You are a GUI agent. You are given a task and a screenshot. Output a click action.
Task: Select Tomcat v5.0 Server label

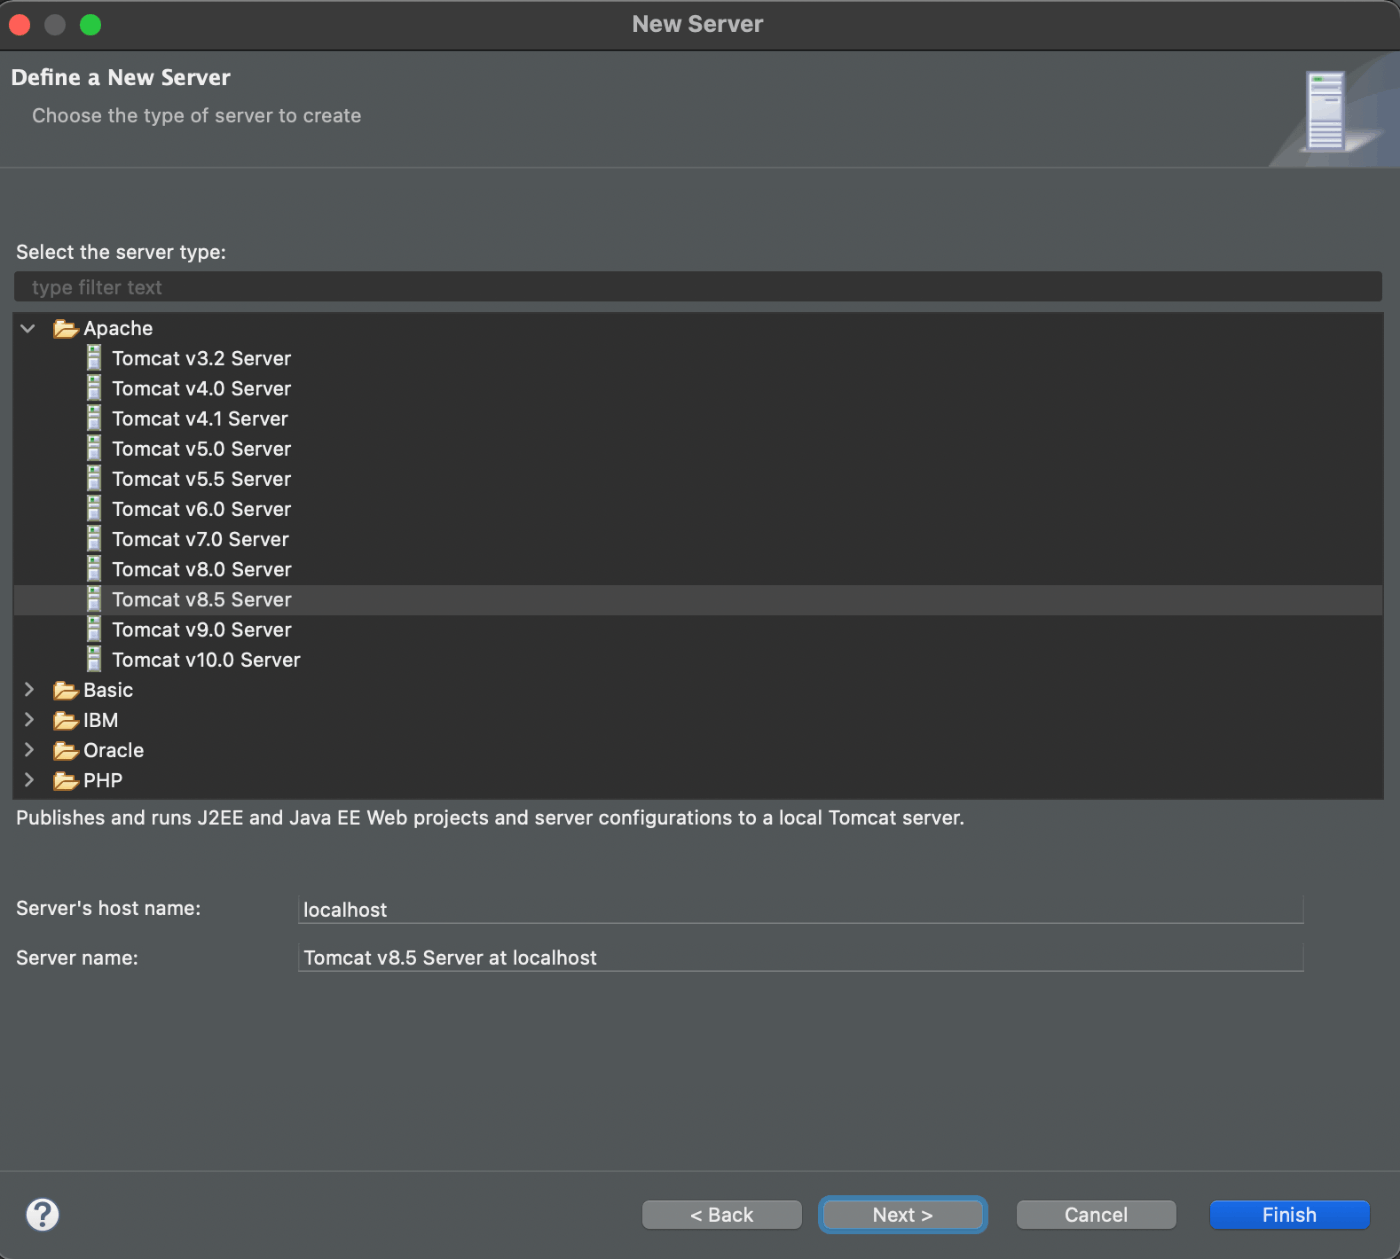click(201, 448)
